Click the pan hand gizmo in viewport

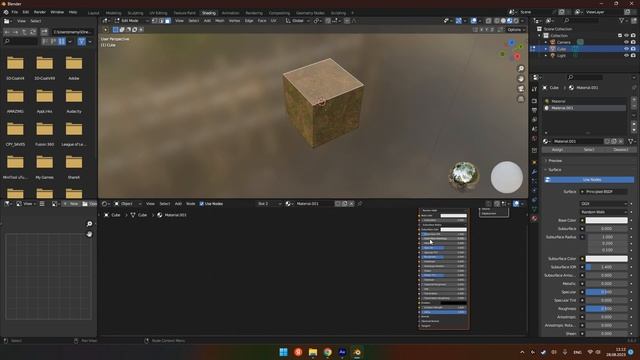click(521, 79)
